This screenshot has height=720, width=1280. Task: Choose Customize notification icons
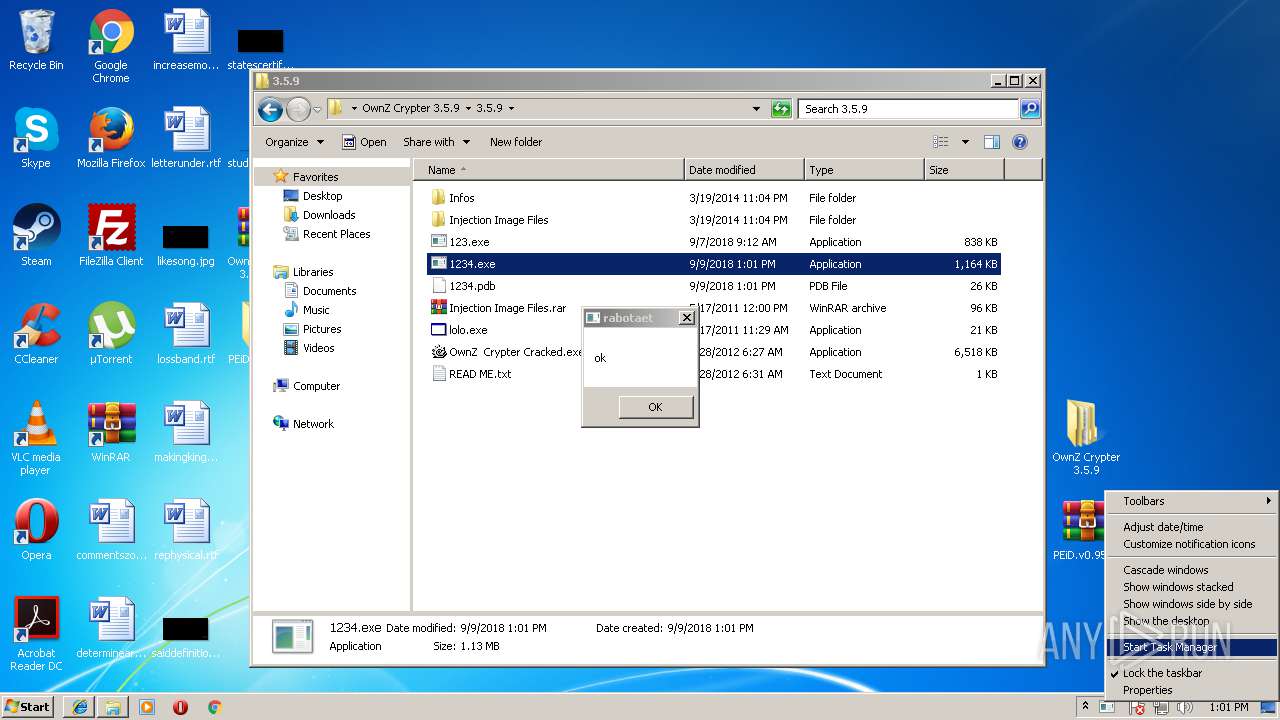click(x=1192, y=544)
